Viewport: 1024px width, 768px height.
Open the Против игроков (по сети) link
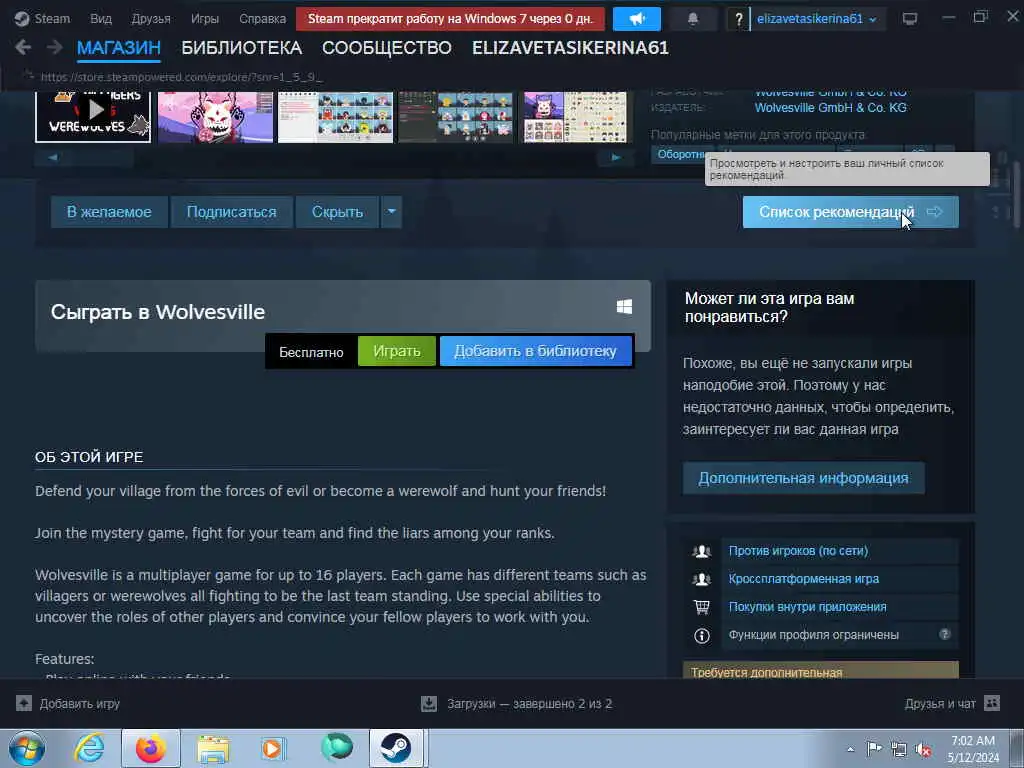click(798, 551)
